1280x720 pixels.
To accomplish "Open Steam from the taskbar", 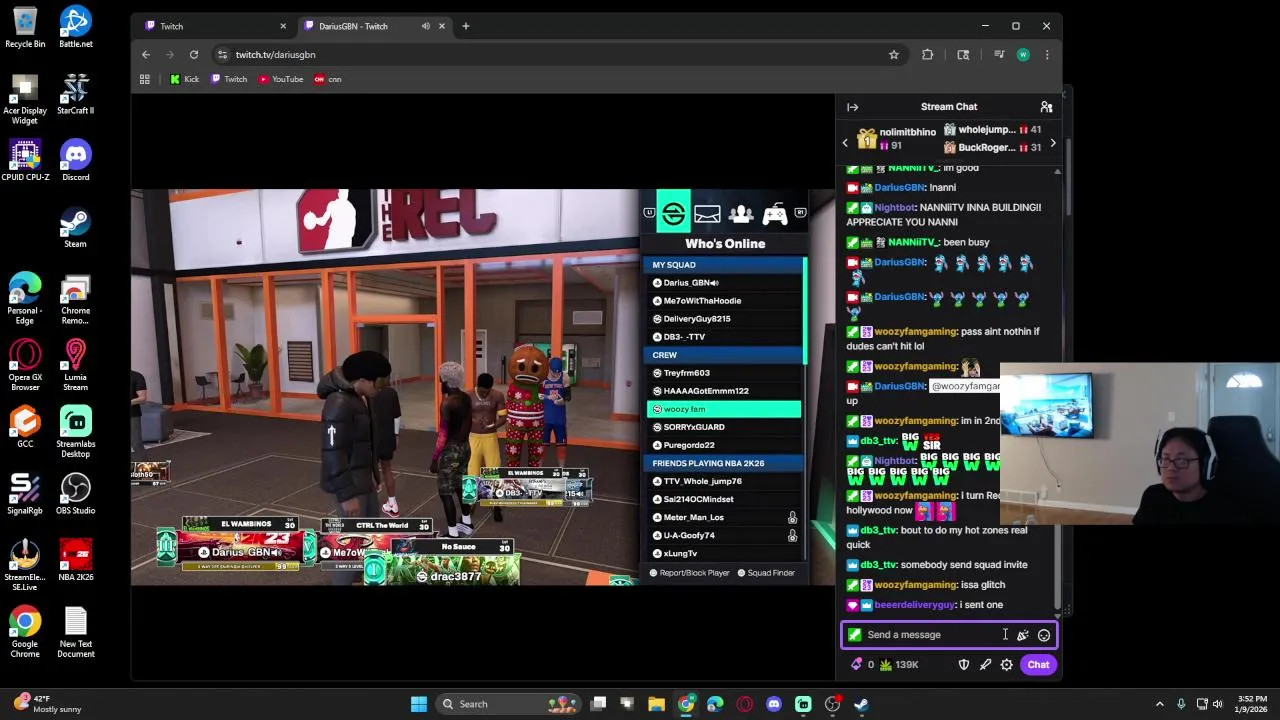I will [861, 704].
